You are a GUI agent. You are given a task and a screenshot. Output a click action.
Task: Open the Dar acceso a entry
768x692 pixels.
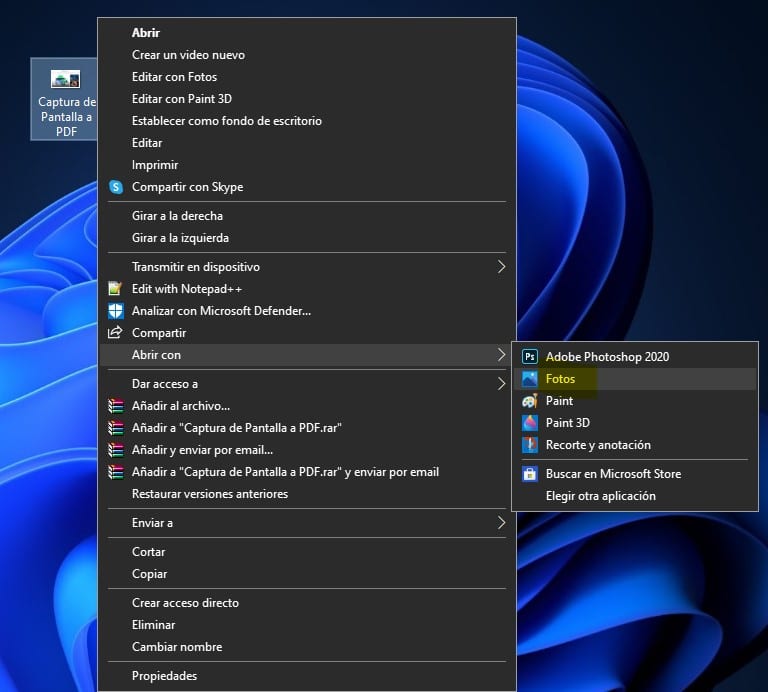307,383
